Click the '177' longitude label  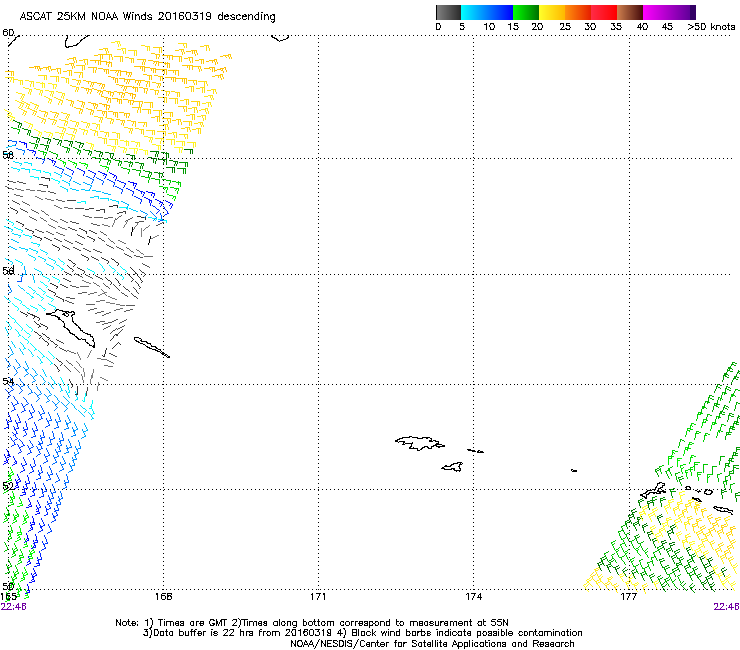coord(628,597)
